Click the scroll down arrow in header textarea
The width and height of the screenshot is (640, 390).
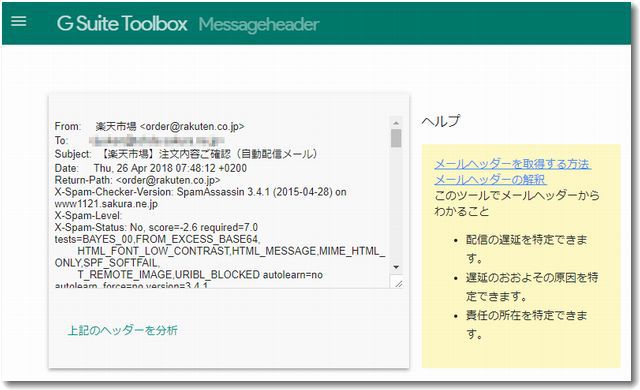pos(396,267)
